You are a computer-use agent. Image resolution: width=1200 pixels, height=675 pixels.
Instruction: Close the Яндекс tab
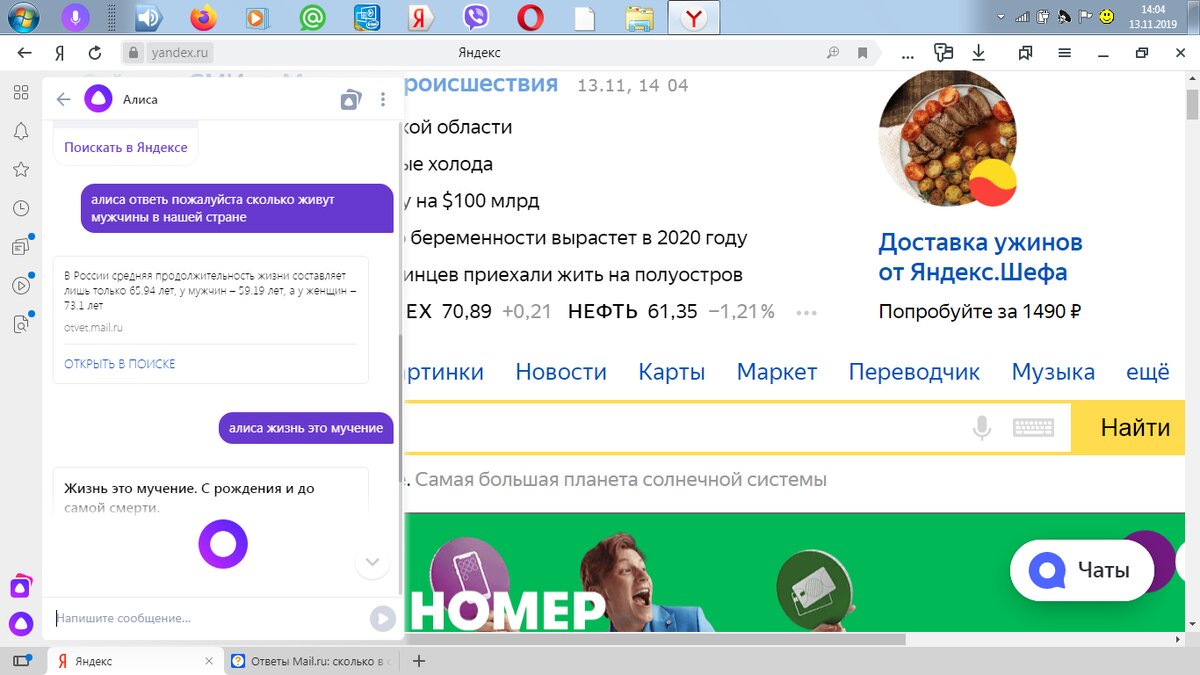click(x=209, y=661)
